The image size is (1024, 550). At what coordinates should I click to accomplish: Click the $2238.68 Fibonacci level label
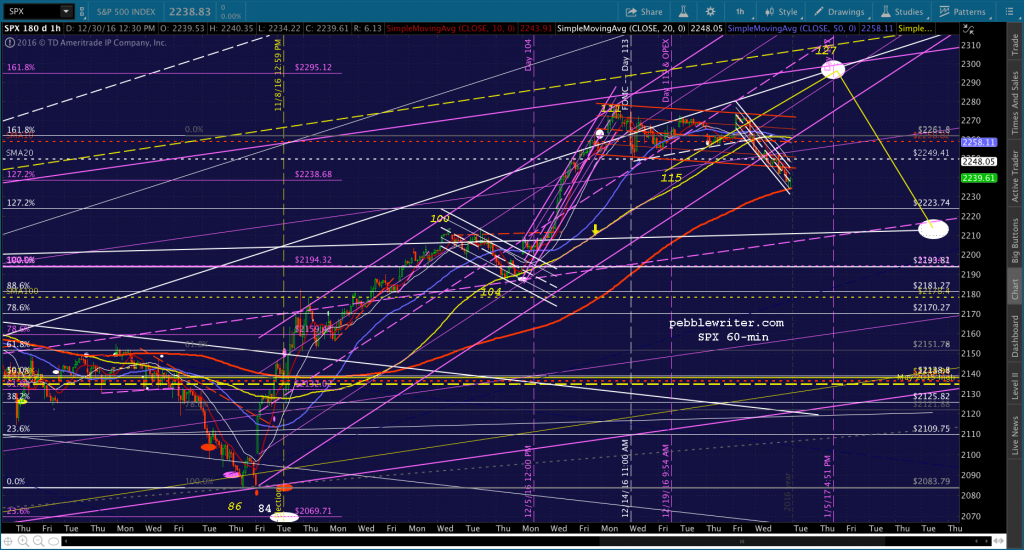313,174
